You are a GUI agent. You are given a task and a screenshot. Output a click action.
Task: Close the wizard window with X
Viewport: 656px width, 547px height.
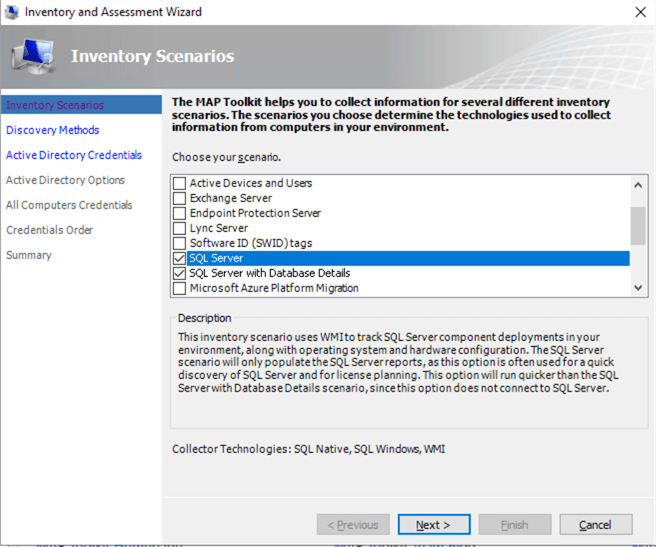coord(641,12)
